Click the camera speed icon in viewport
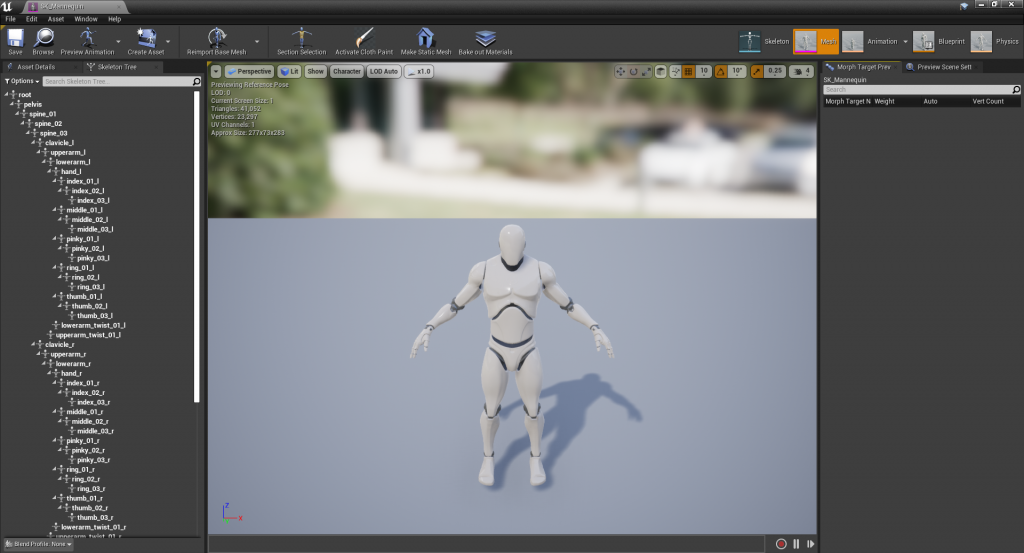1024x553 pixels. tap(801, 71)
